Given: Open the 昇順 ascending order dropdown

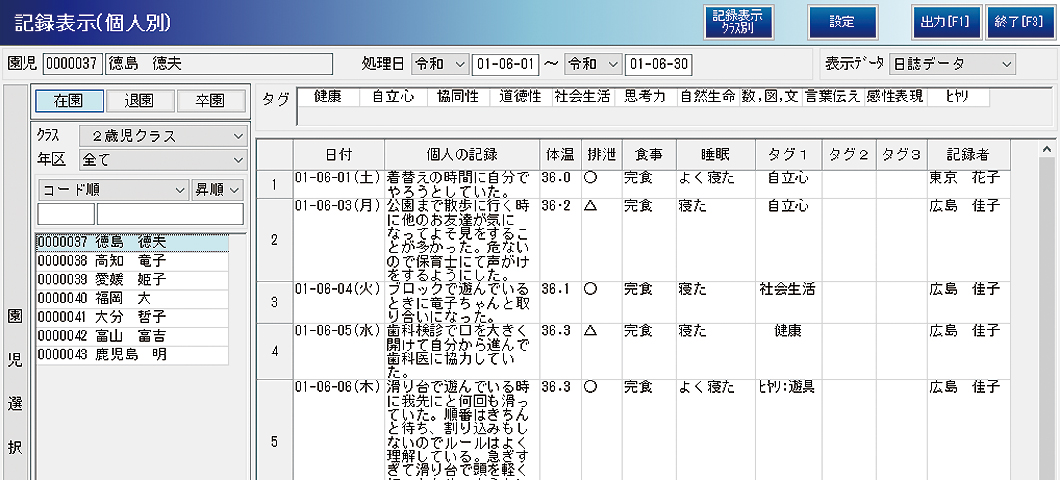Looking at the screenshot, I should (x=218, y=189).
